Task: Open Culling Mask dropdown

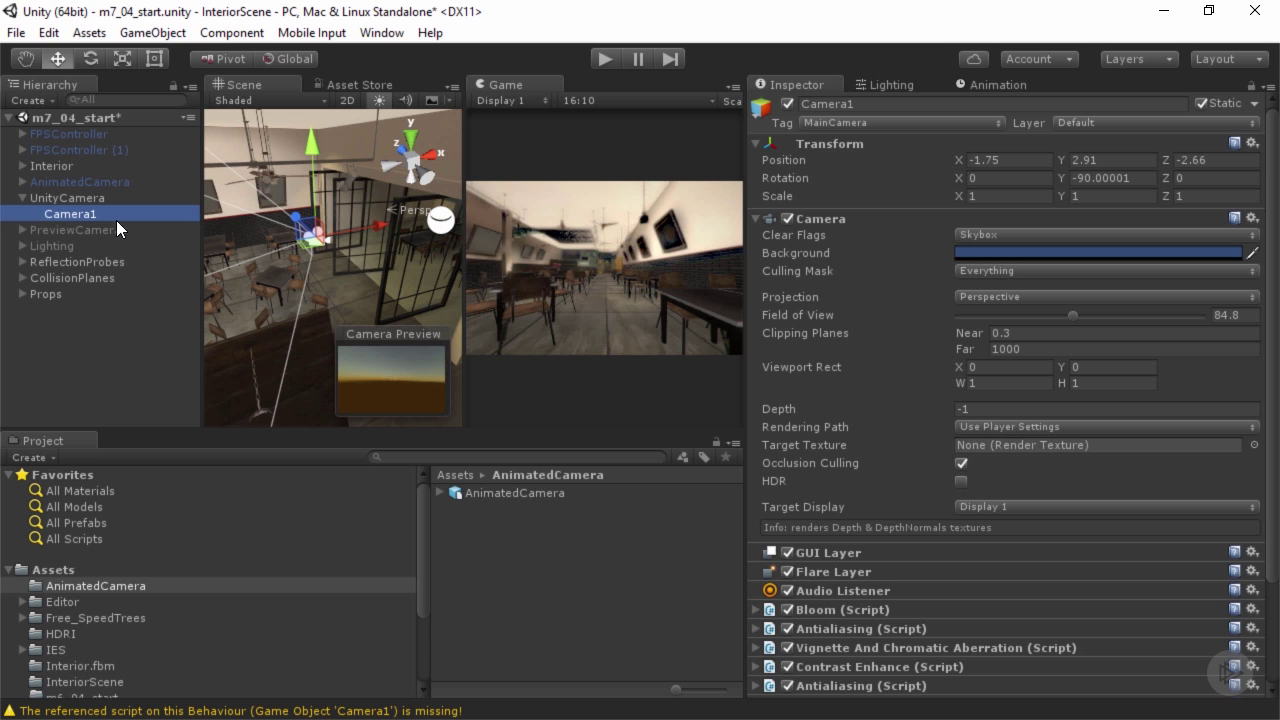Action: (x=1107, y=271)
